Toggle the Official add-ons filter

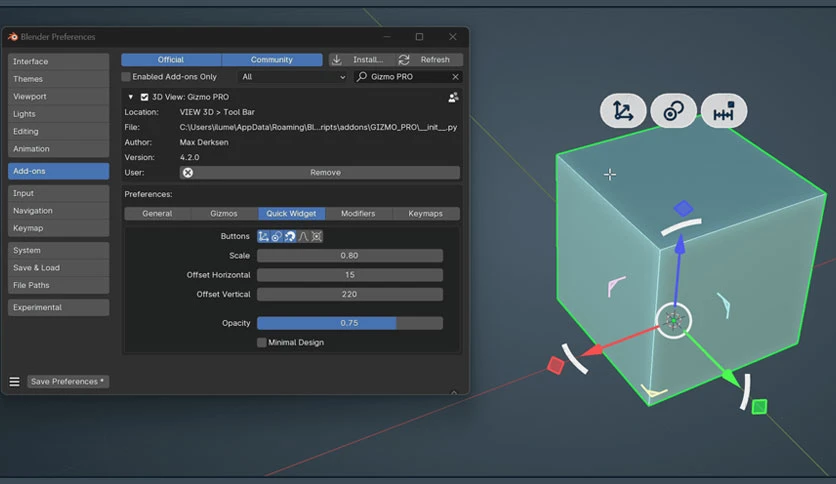point(171,60)
